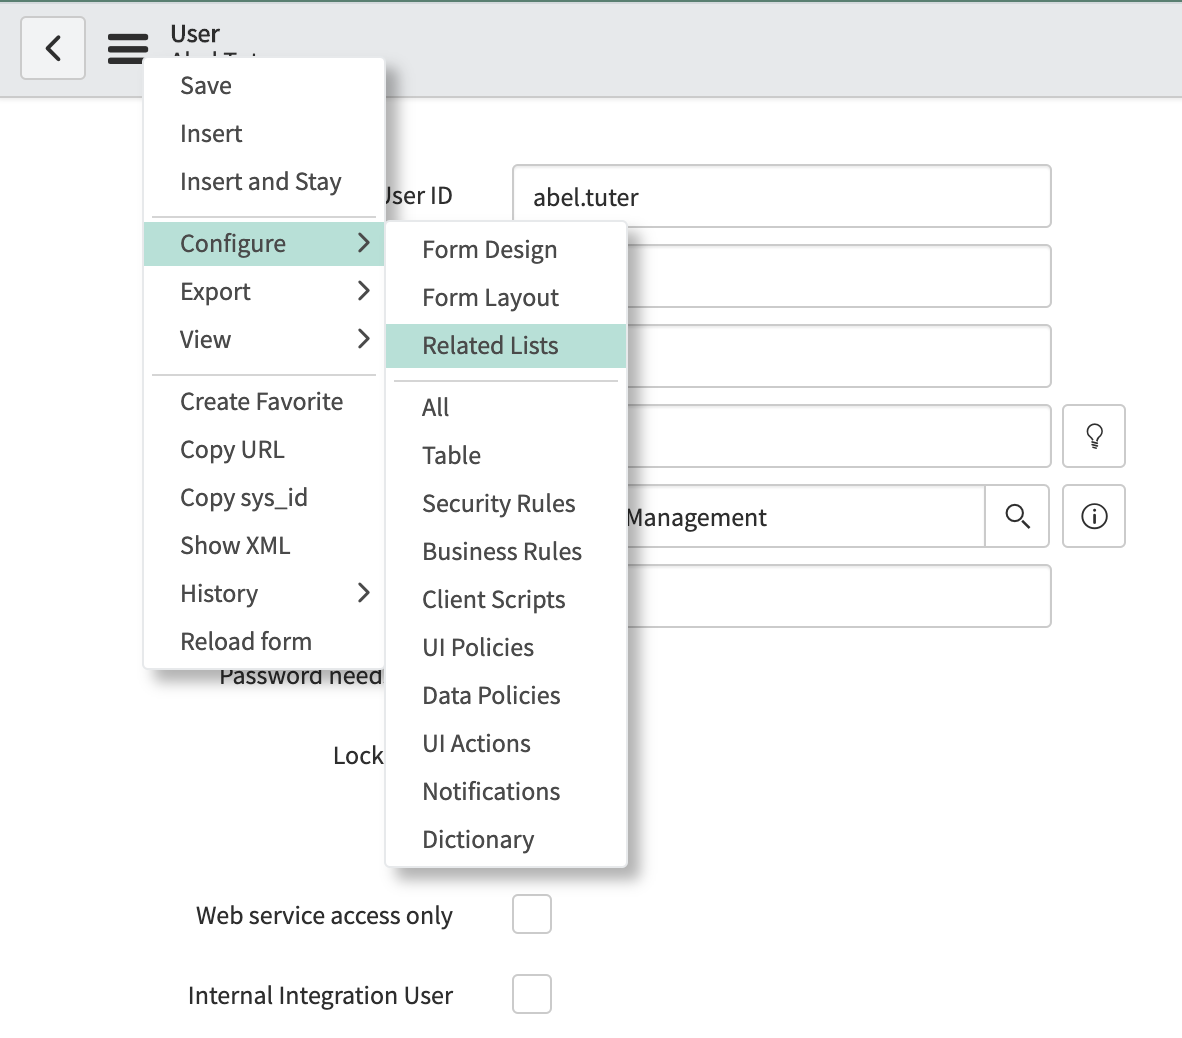Choose Form Design in the submenu

pyautogui.click(x=489, y=249)
